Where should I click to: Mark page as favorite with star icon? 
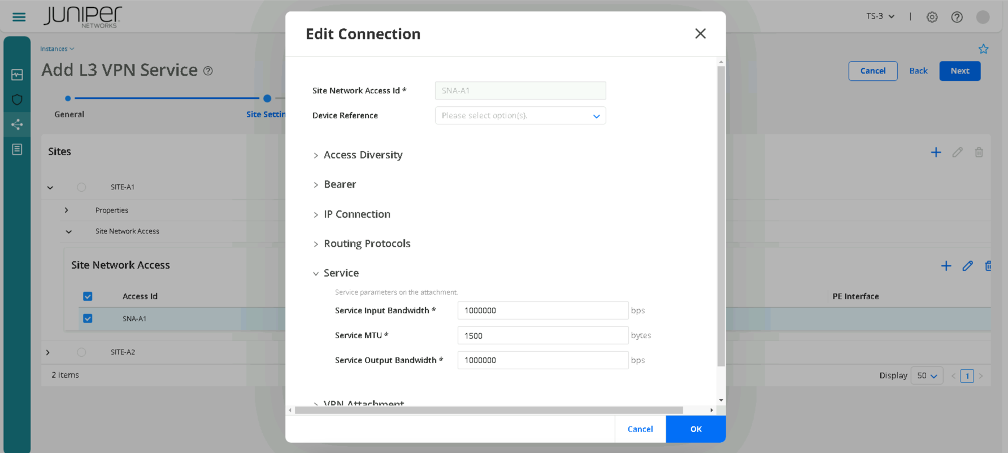(x=983, y=49)
